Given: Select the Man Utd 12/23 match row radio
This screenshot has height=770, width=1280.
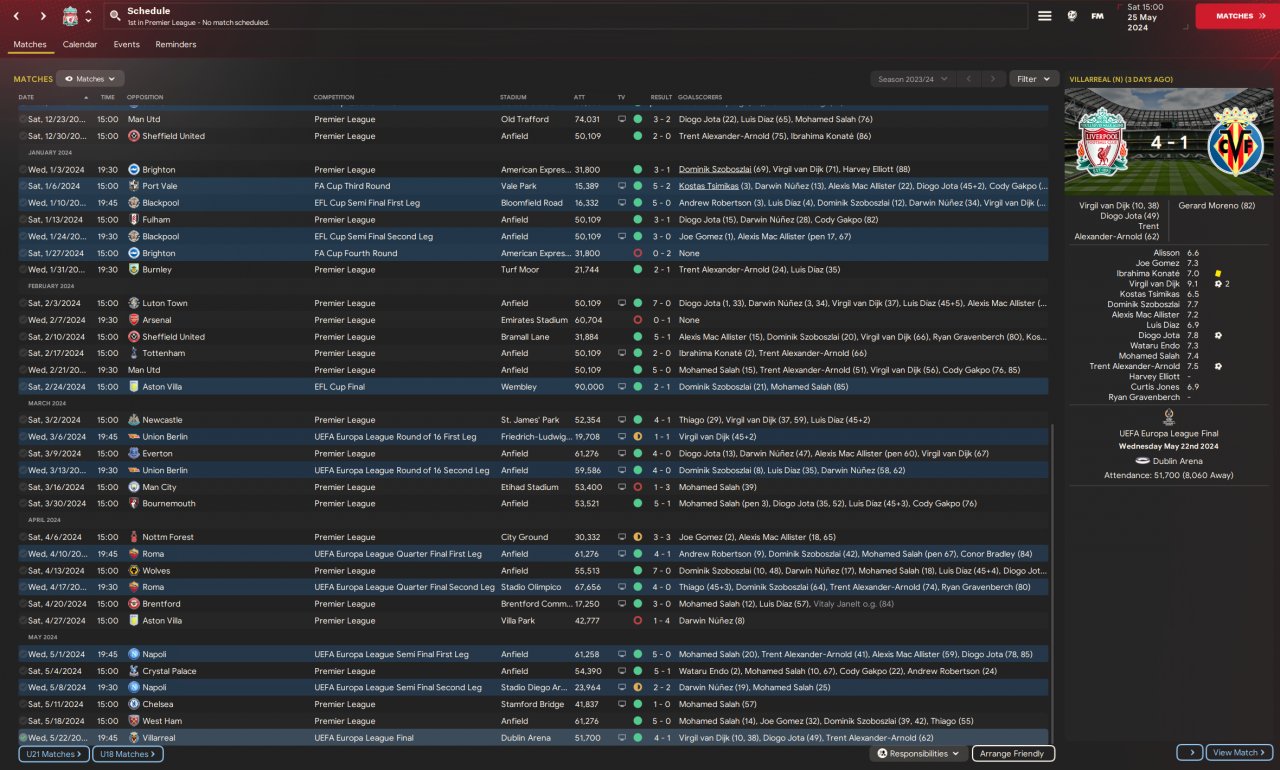Looking at the screenshot, I should coord(23,119).
